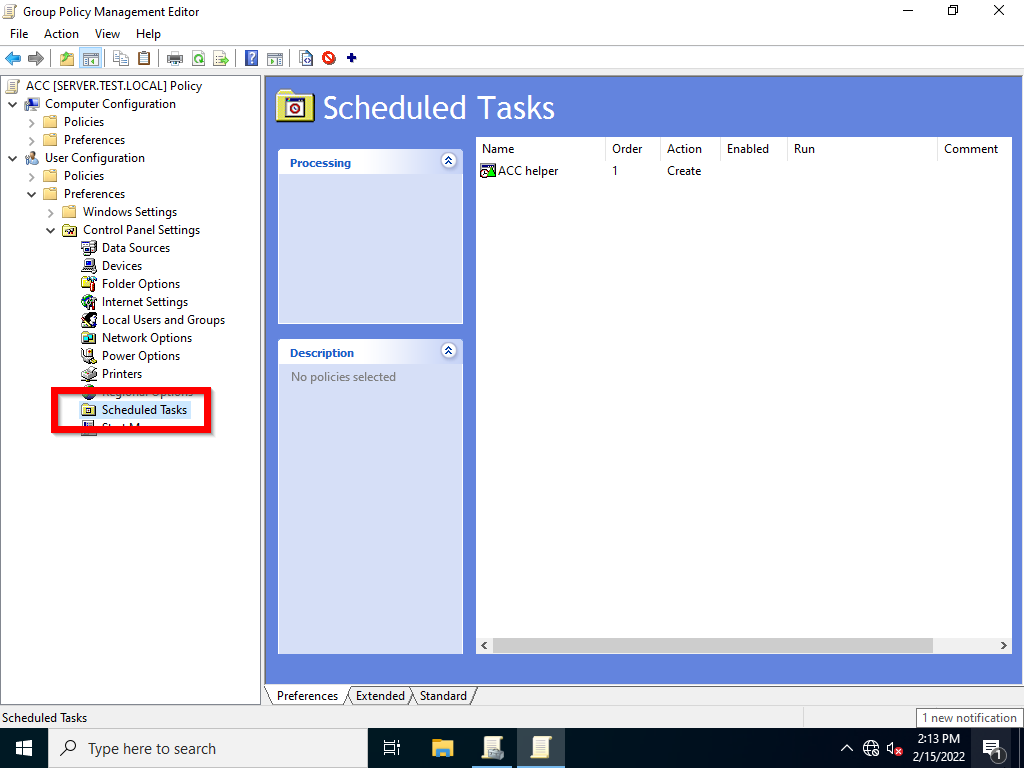Collapse the Control Panel Settings node
The width and height of the screenshot is (1024, 768).
(50, 230)
